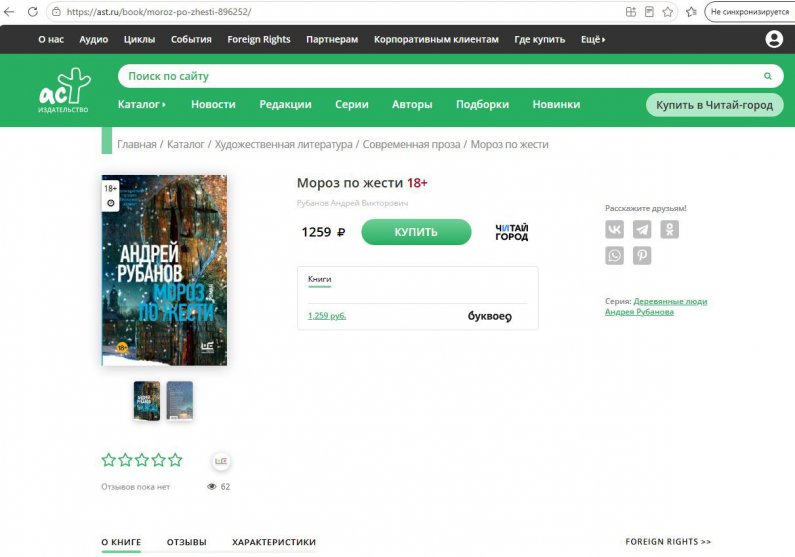Go to the Подборки section
Viewport: 795px width, 557px height.
(x=482, y=104)
